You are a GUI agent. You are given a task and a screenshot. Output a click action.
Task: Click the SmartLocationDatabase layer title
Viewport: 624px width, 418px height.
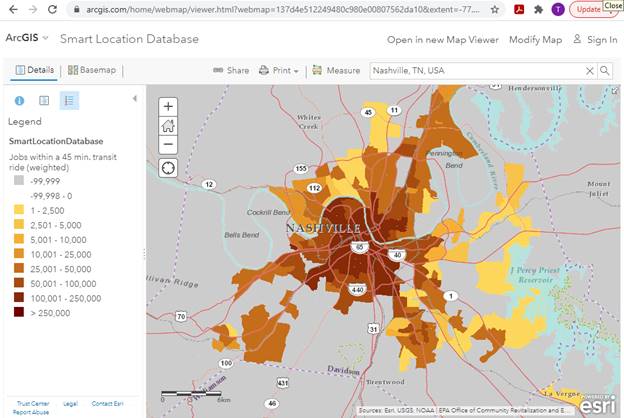56,141
